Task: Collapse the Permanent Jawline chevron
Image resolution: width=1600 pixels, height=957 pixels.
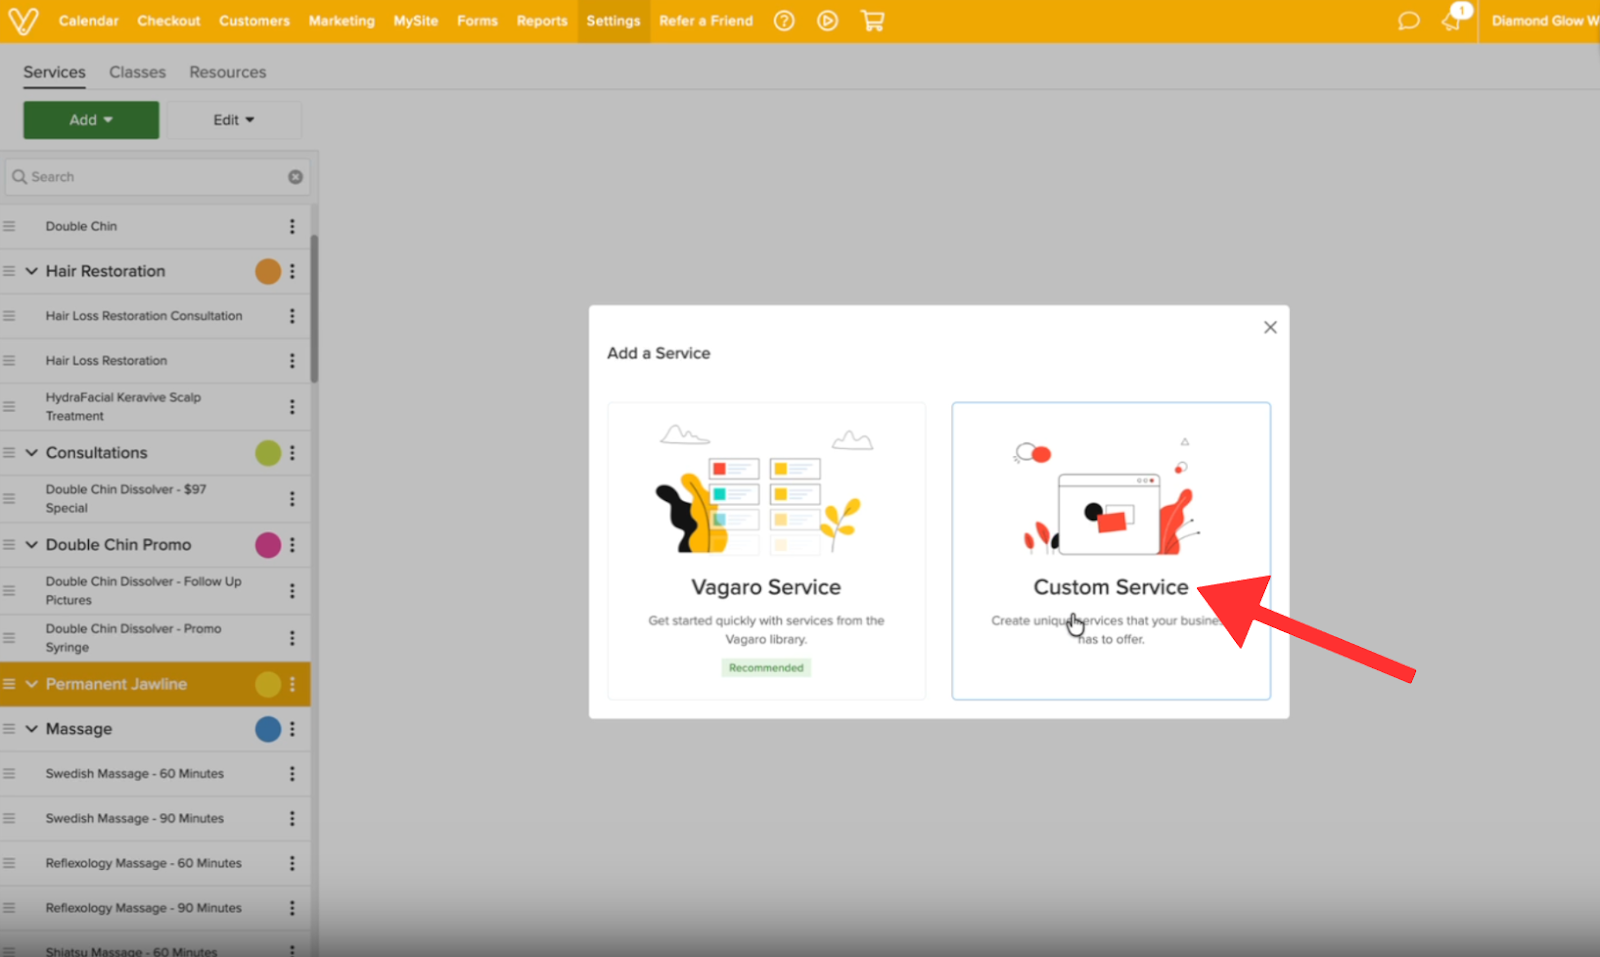Action: coord(32,684)
